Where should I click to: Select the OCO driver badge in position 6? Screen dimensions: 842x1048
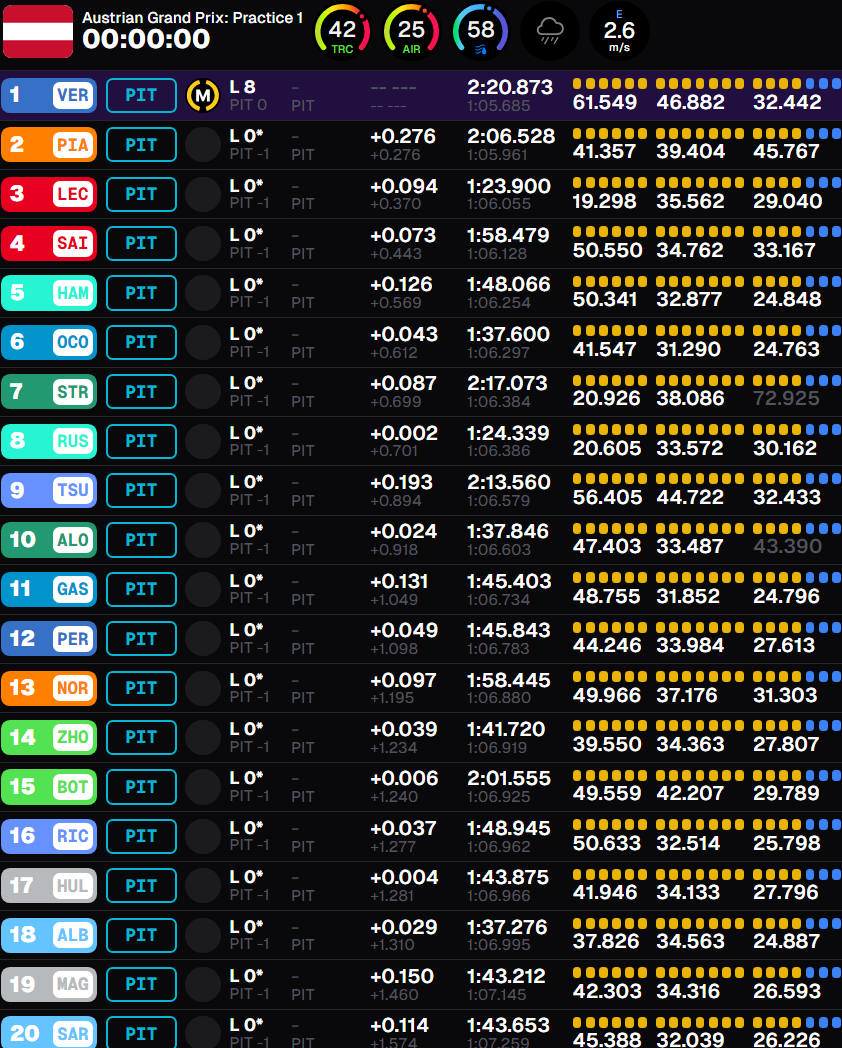(x=49, y=342)
